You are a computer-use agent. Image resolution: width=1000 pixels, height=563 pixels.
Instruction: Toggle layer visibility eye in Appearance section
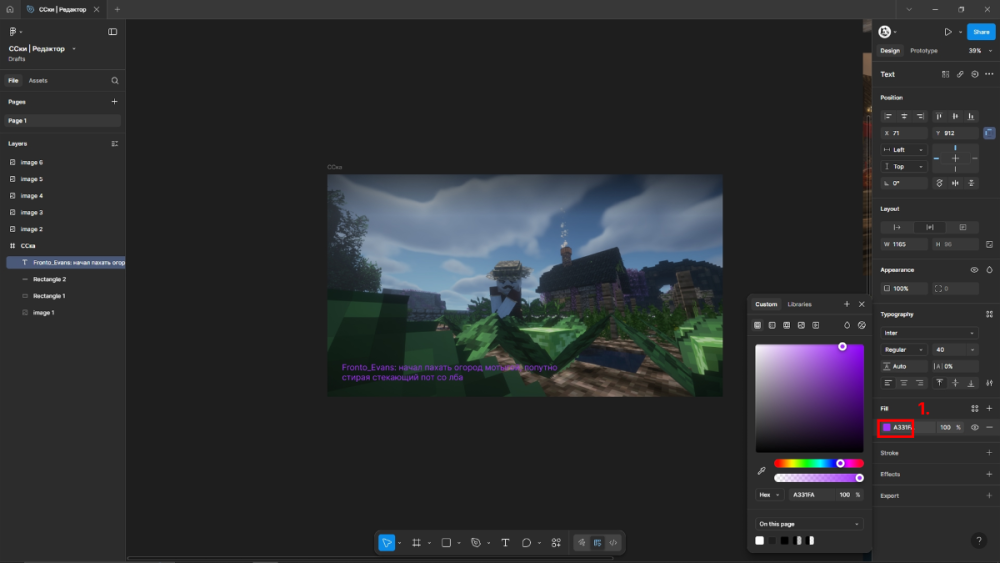pyautogui.click(x=974, y=270)
